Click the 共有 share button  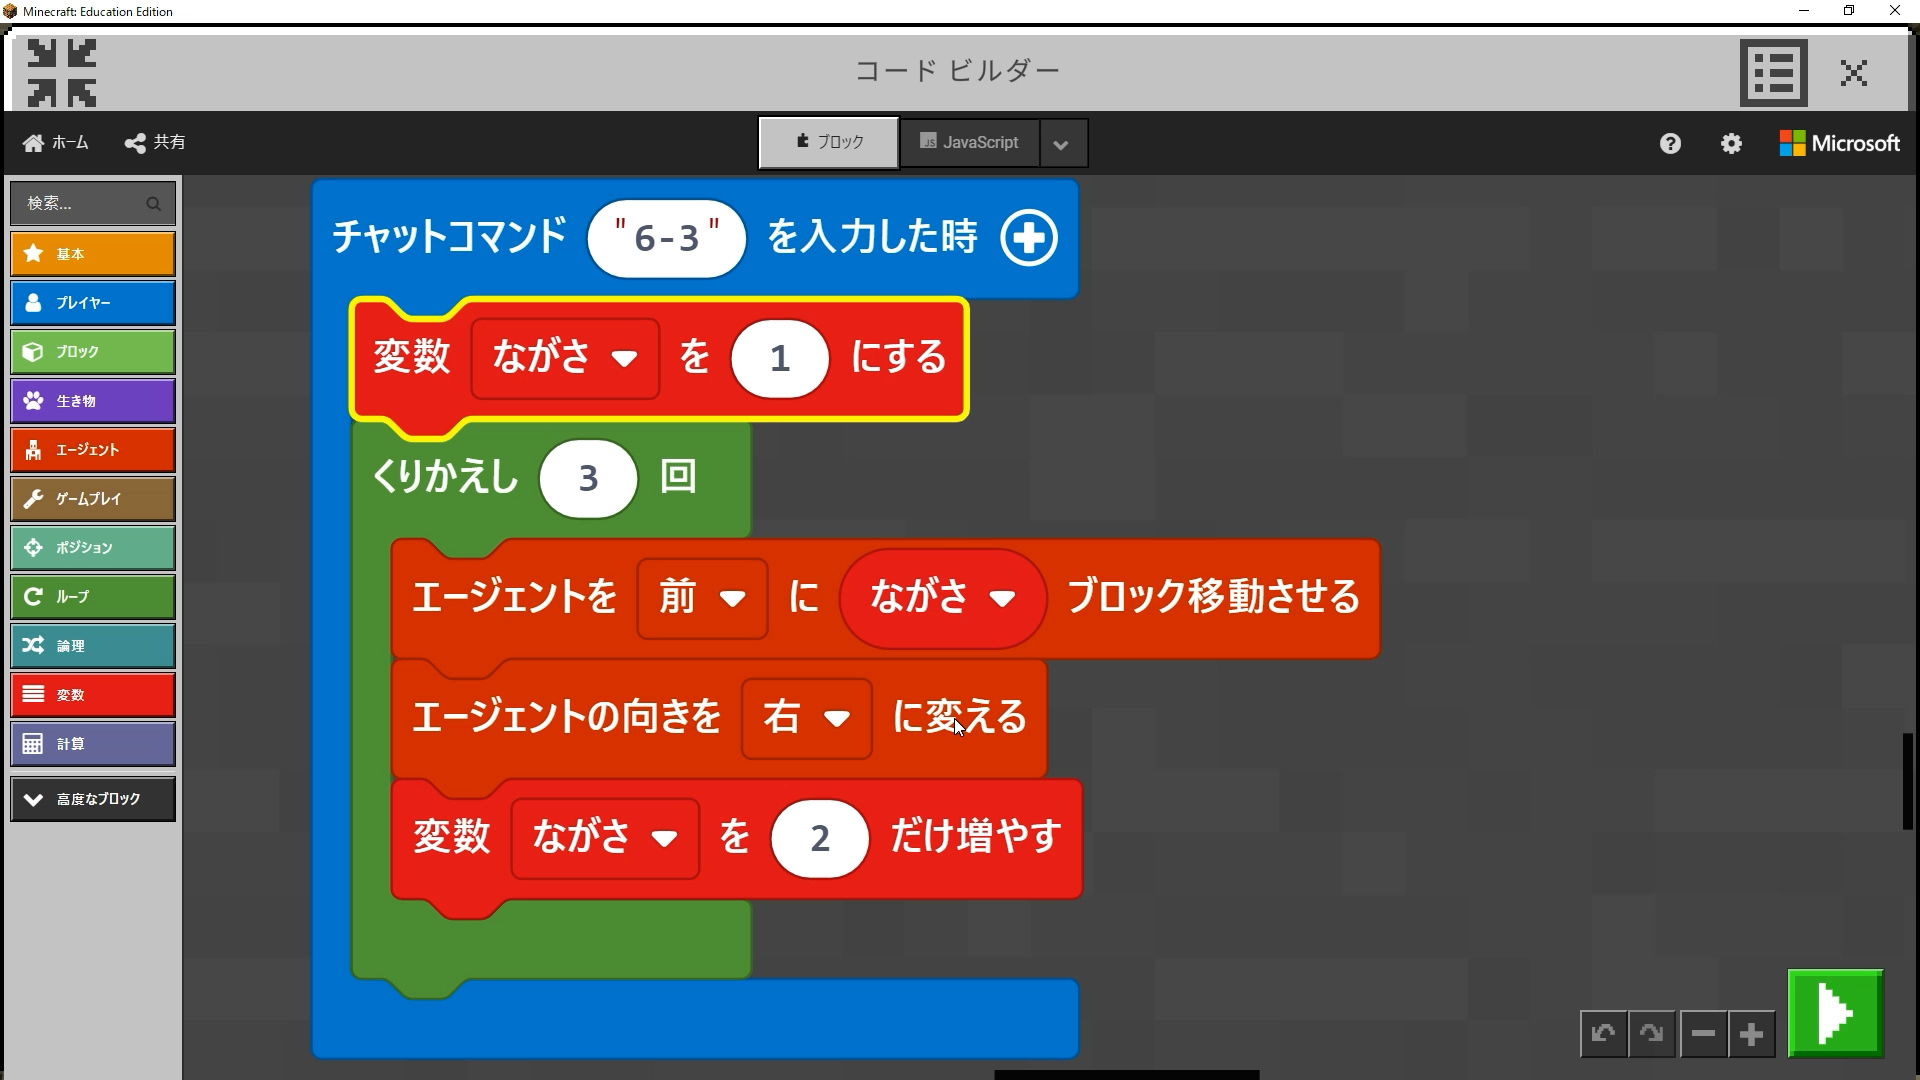[155, 143]
